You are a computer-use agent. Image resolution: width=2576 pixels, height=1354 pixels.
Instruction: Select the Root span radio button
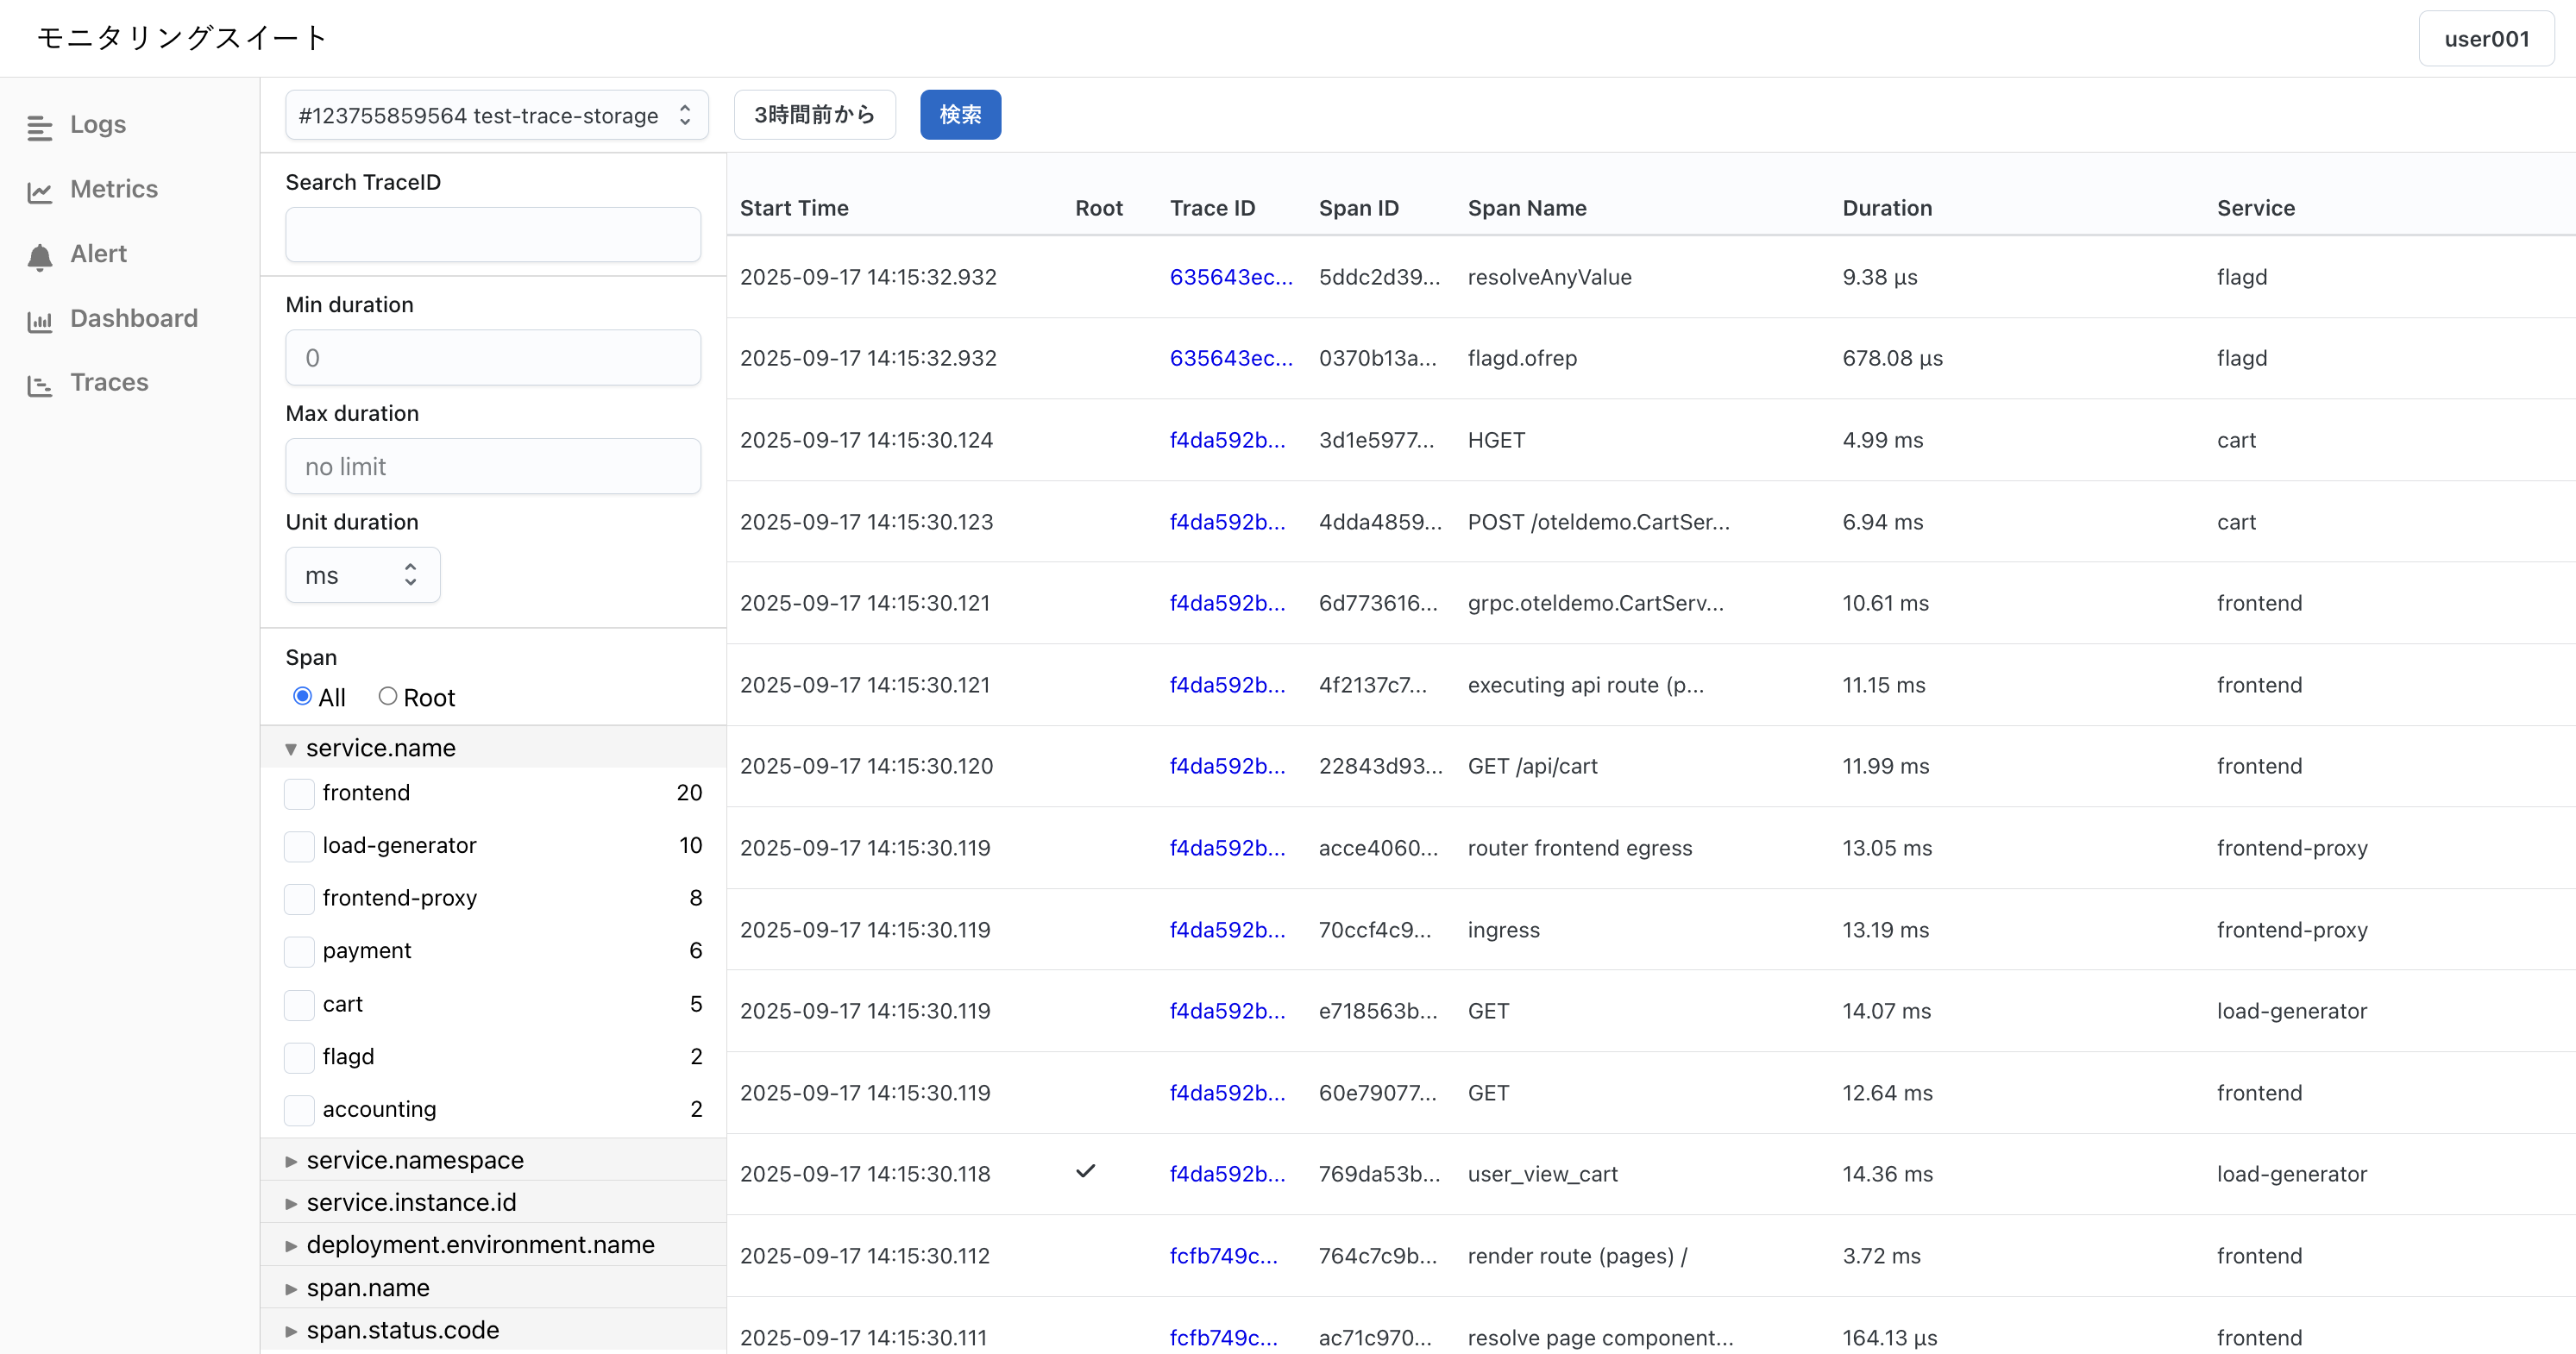point(388,696)
